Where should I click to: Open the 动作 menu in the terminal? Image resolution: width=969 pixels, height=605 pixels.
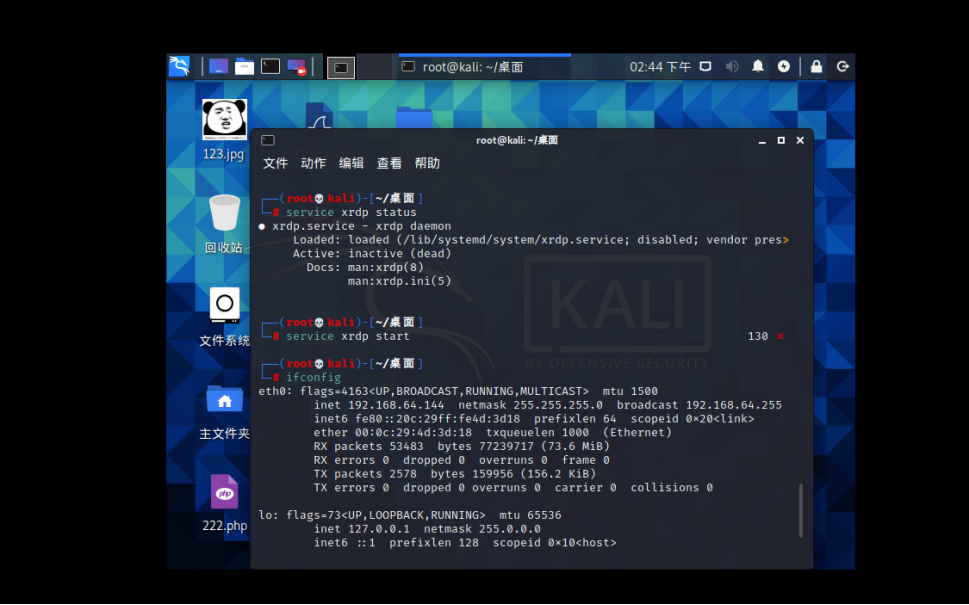pyautogui.click(x=313, y=163)
